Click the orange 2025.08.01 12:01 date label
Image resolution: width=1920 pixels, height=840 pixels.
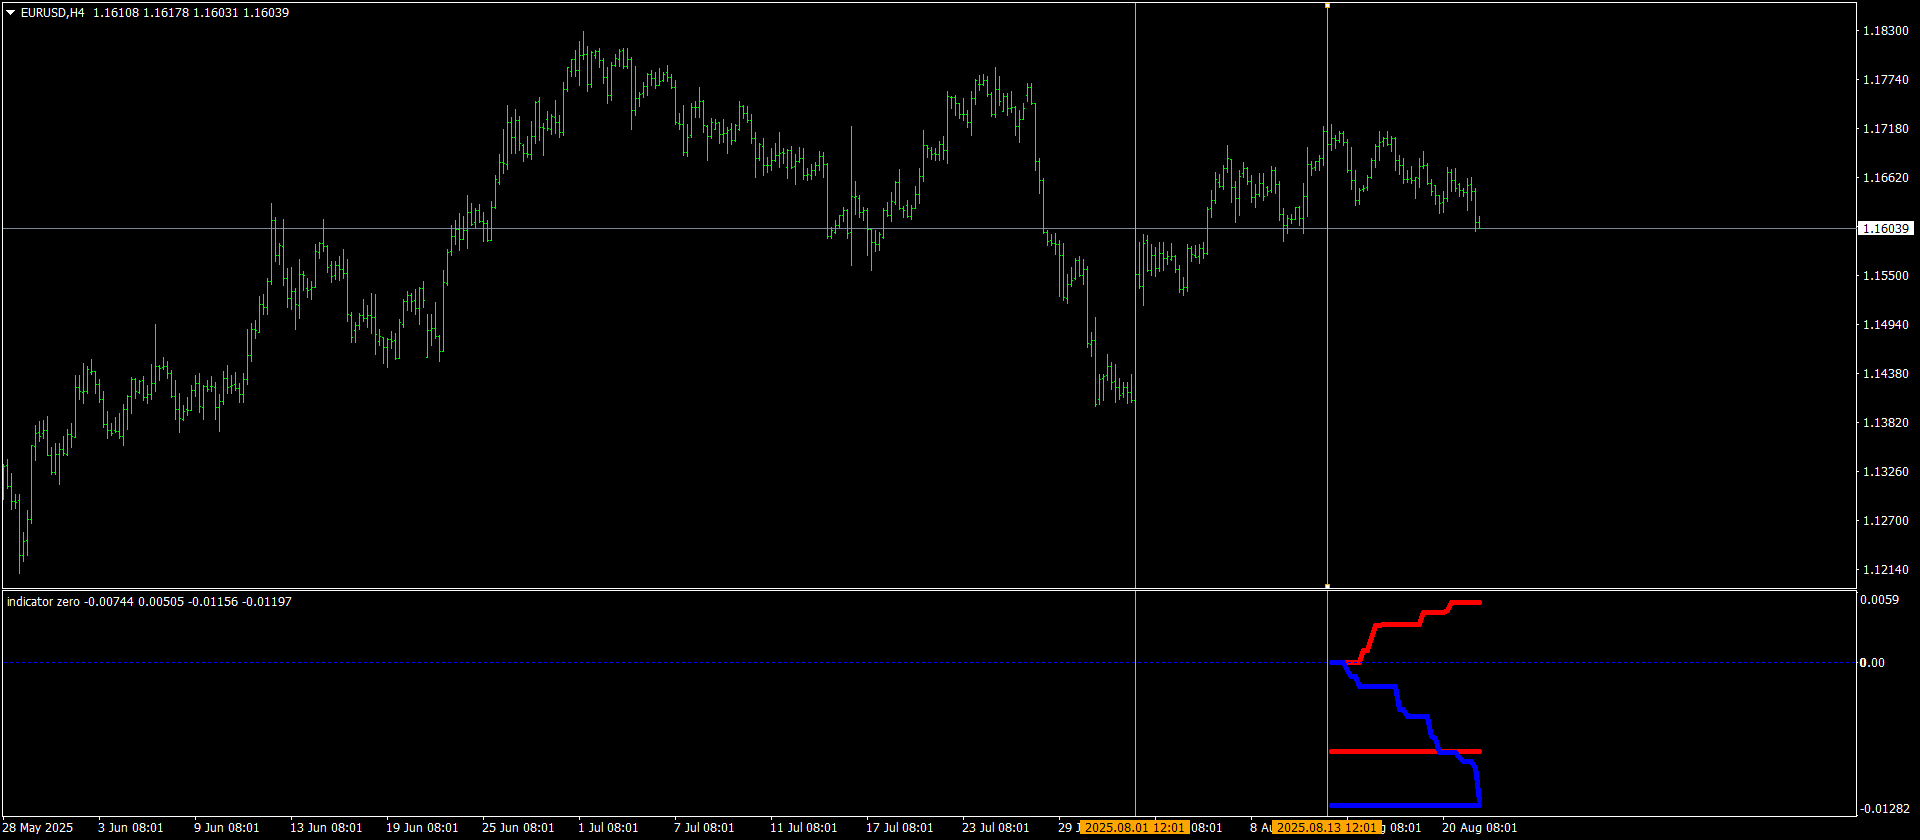(1135, 828)
